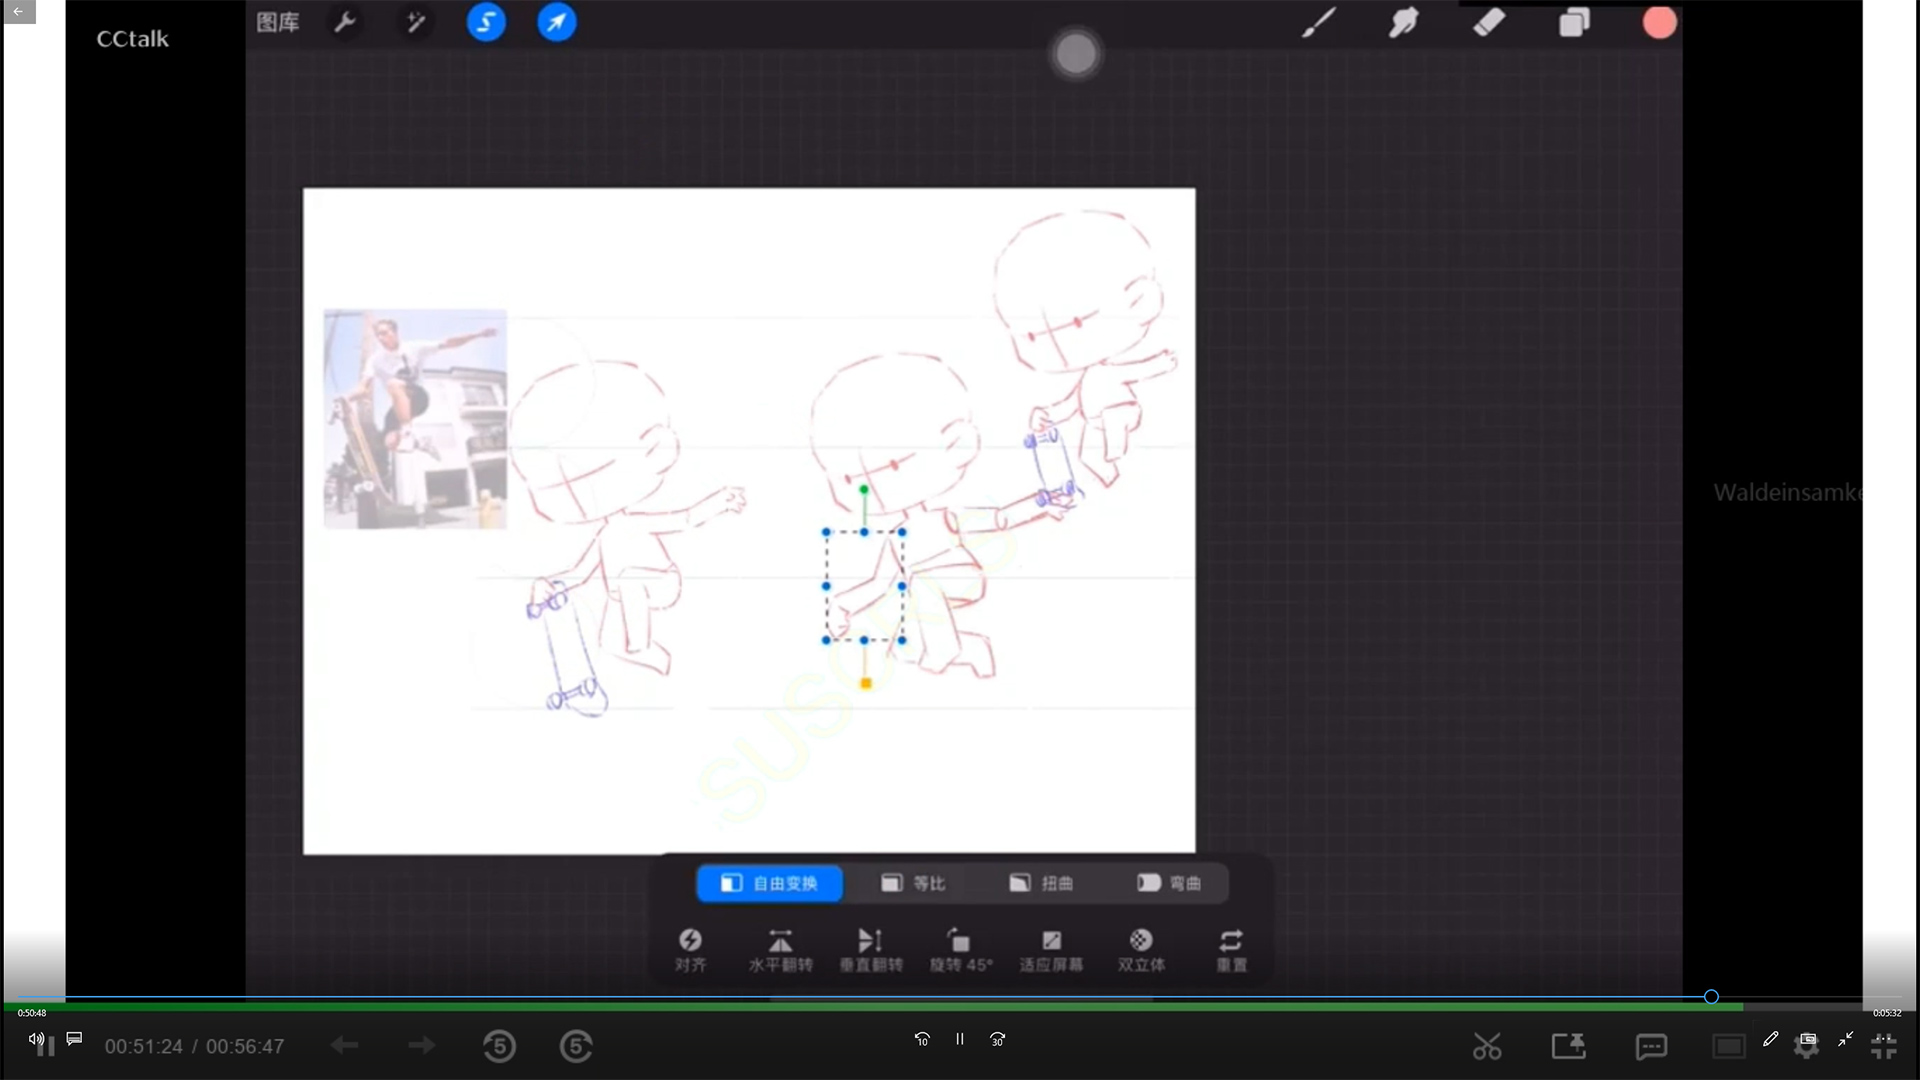Image resolution: width=1920 pixels, height=1080 pixels.
Task: Open the layers panel icon
Action: pyautogui.click(x=1574, y=22)
